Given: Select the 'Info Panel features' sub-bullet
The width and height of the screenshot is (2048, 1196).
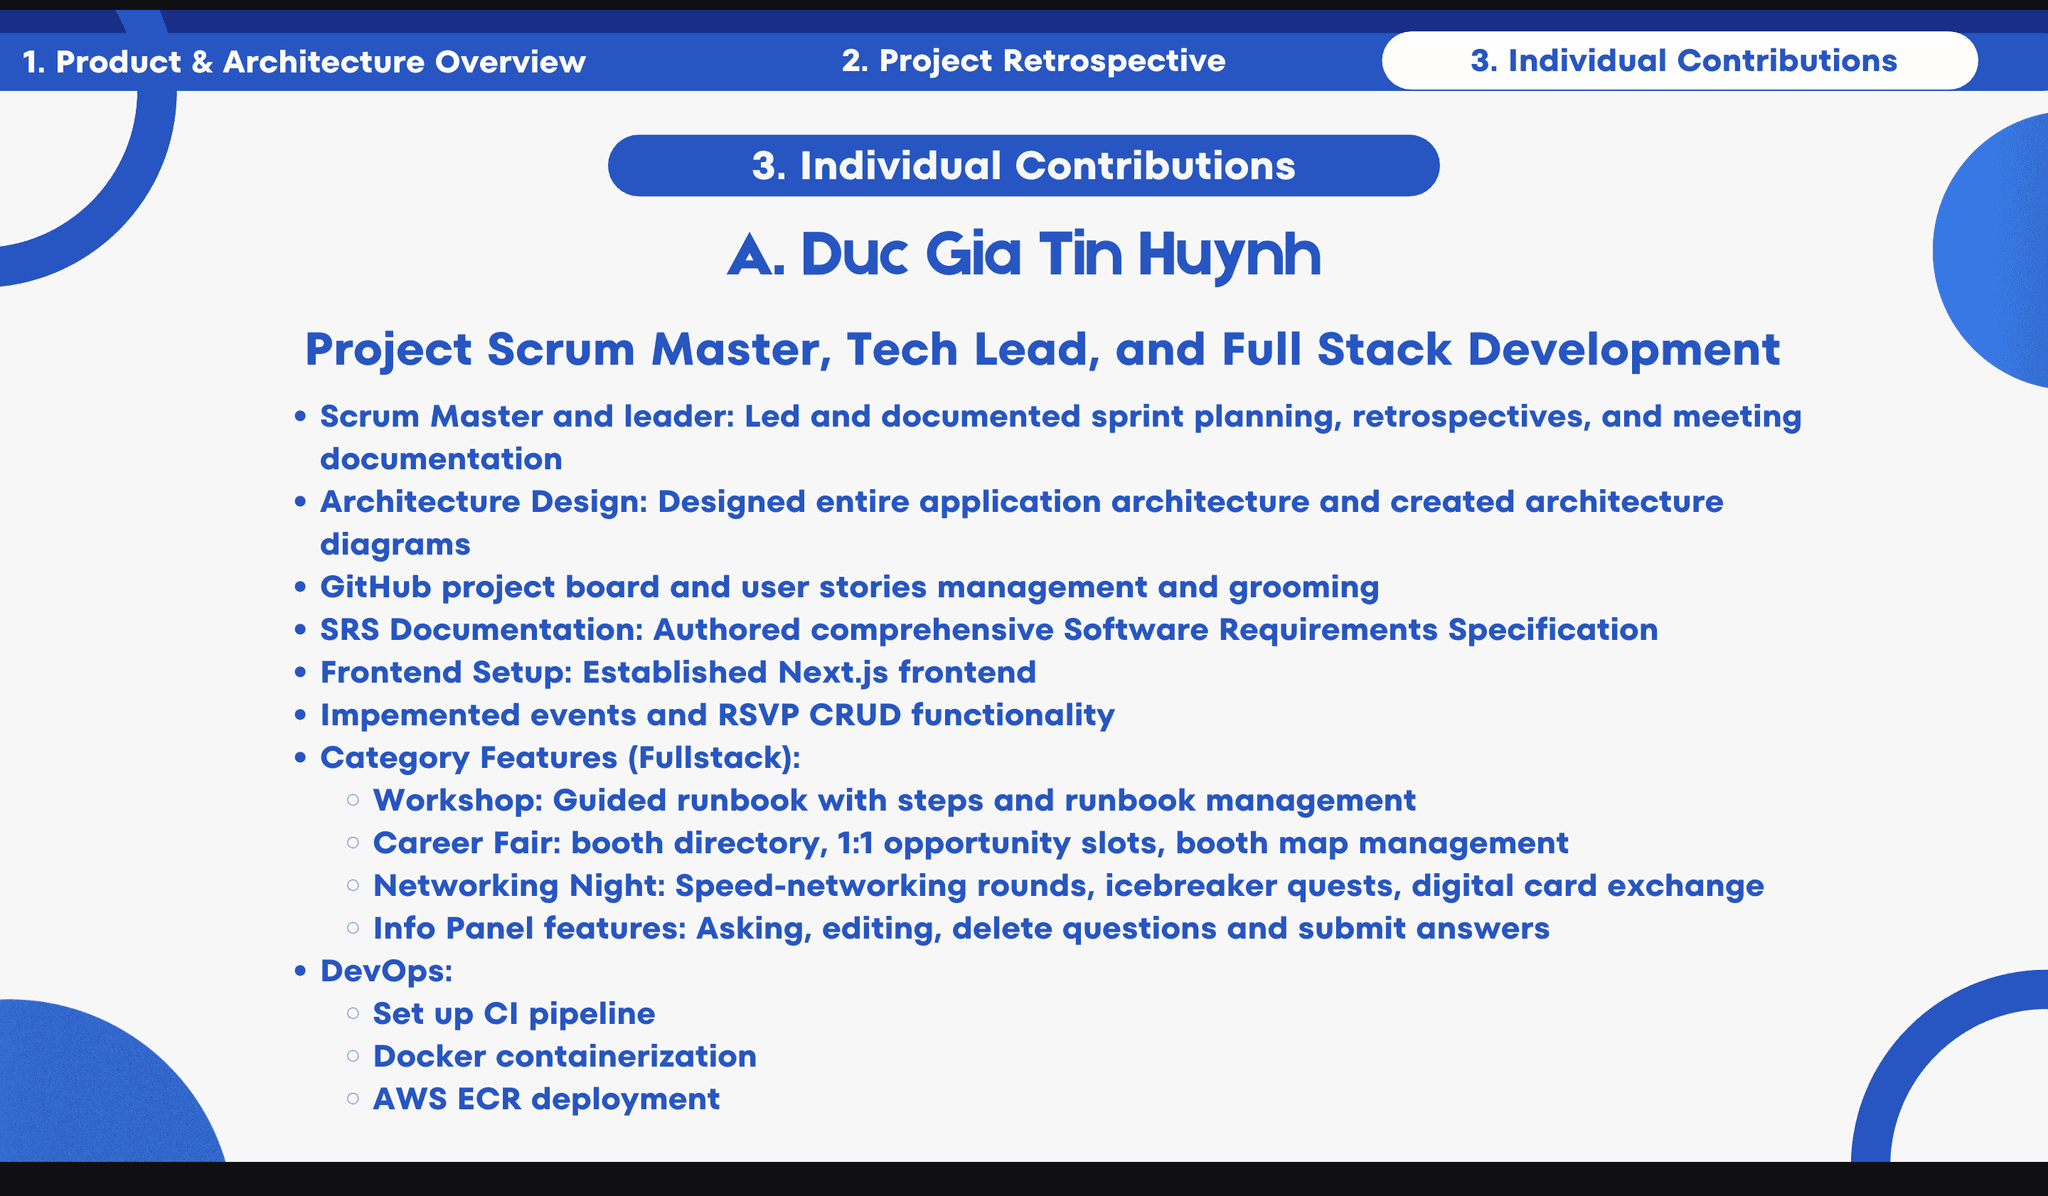Looking at the screenshot, I should (960, 928).
